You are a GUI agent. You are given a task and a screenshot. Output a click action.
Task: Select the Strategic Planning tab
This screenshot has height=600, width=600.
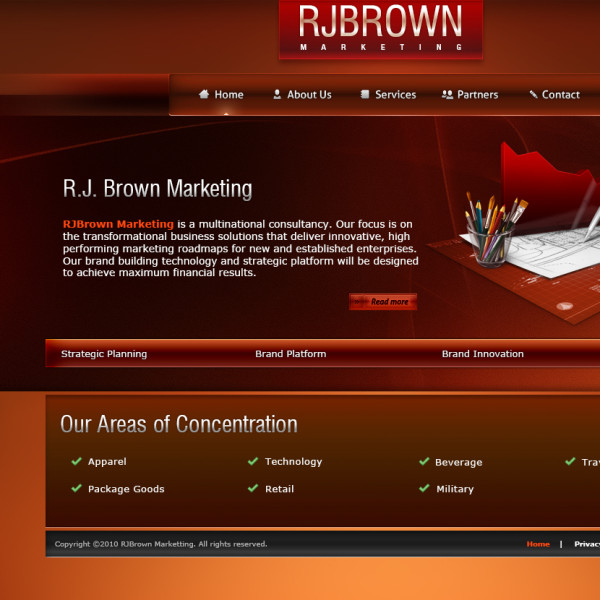coord(104,354)
